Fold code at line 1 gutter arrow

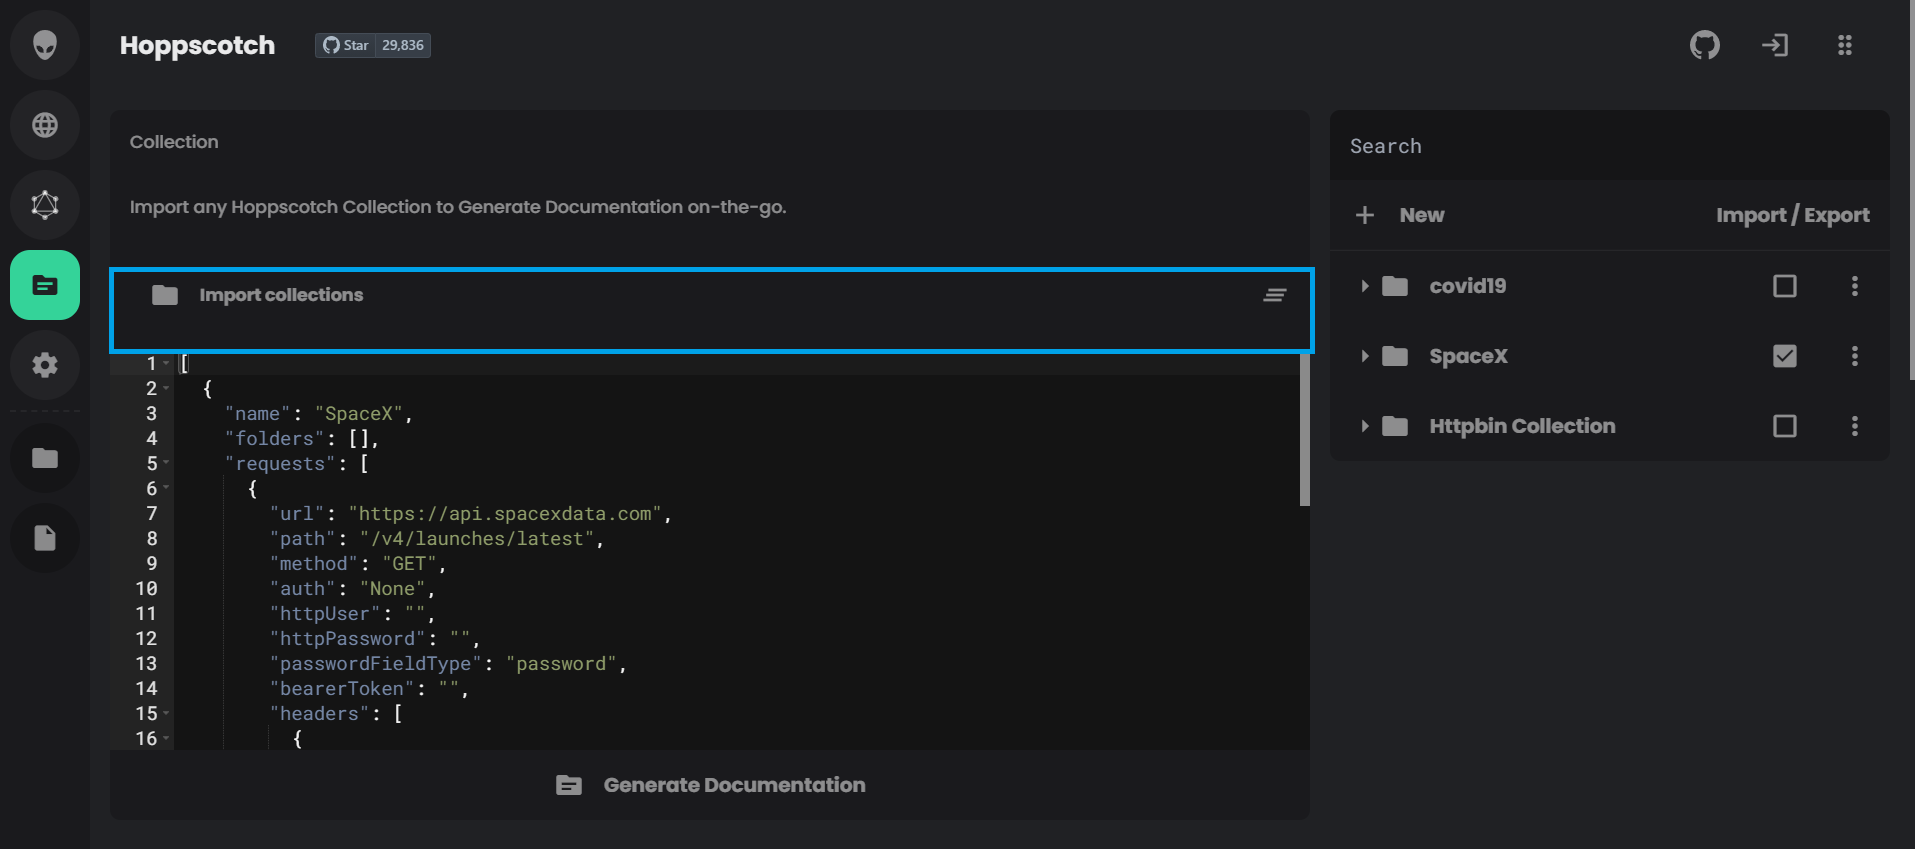click(166, 363)
